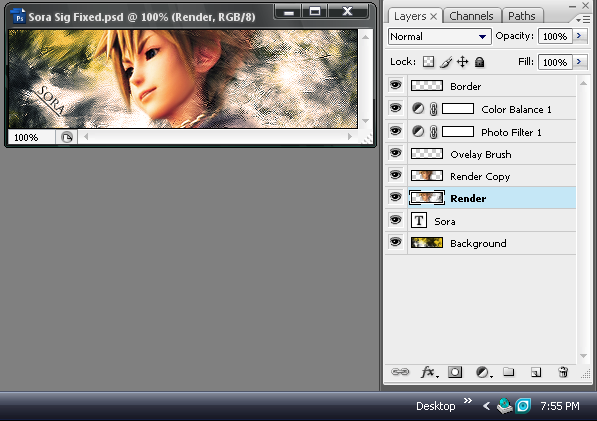Click layers panel scroll up arrow

pyautogui.click(x=583, y=83)
